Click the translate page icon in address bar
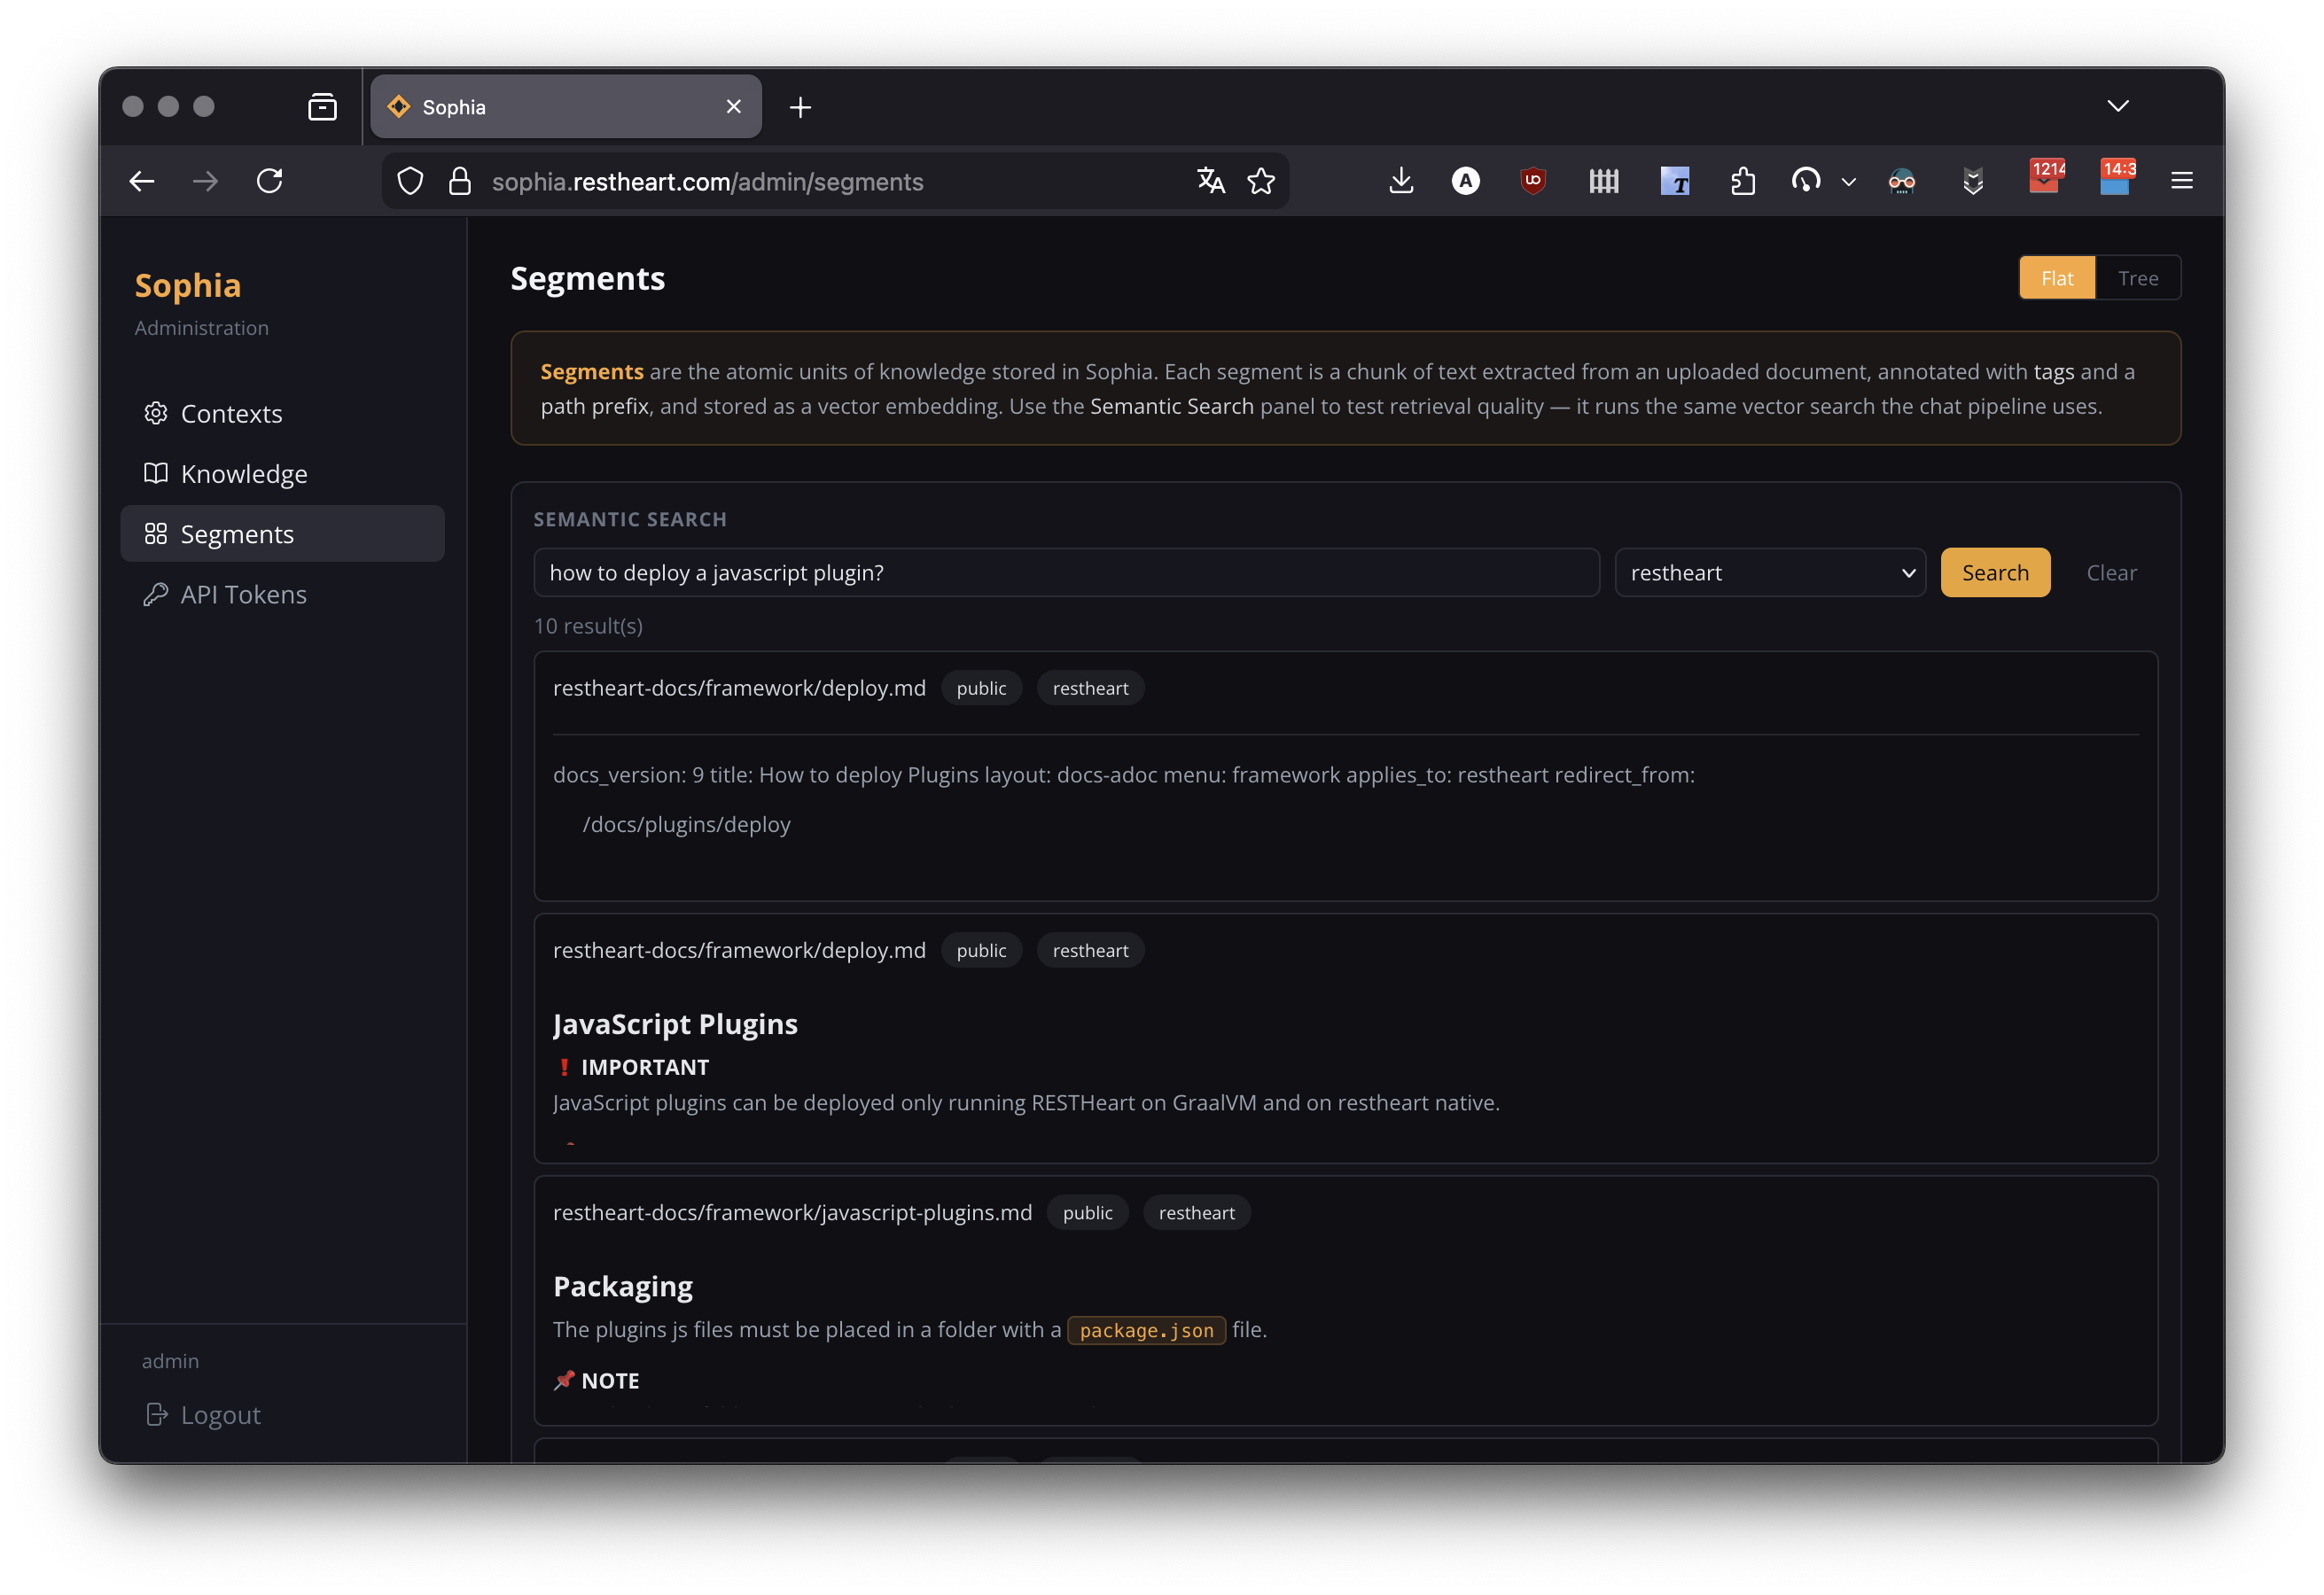The image size is (2324, 1595). 1210,181
